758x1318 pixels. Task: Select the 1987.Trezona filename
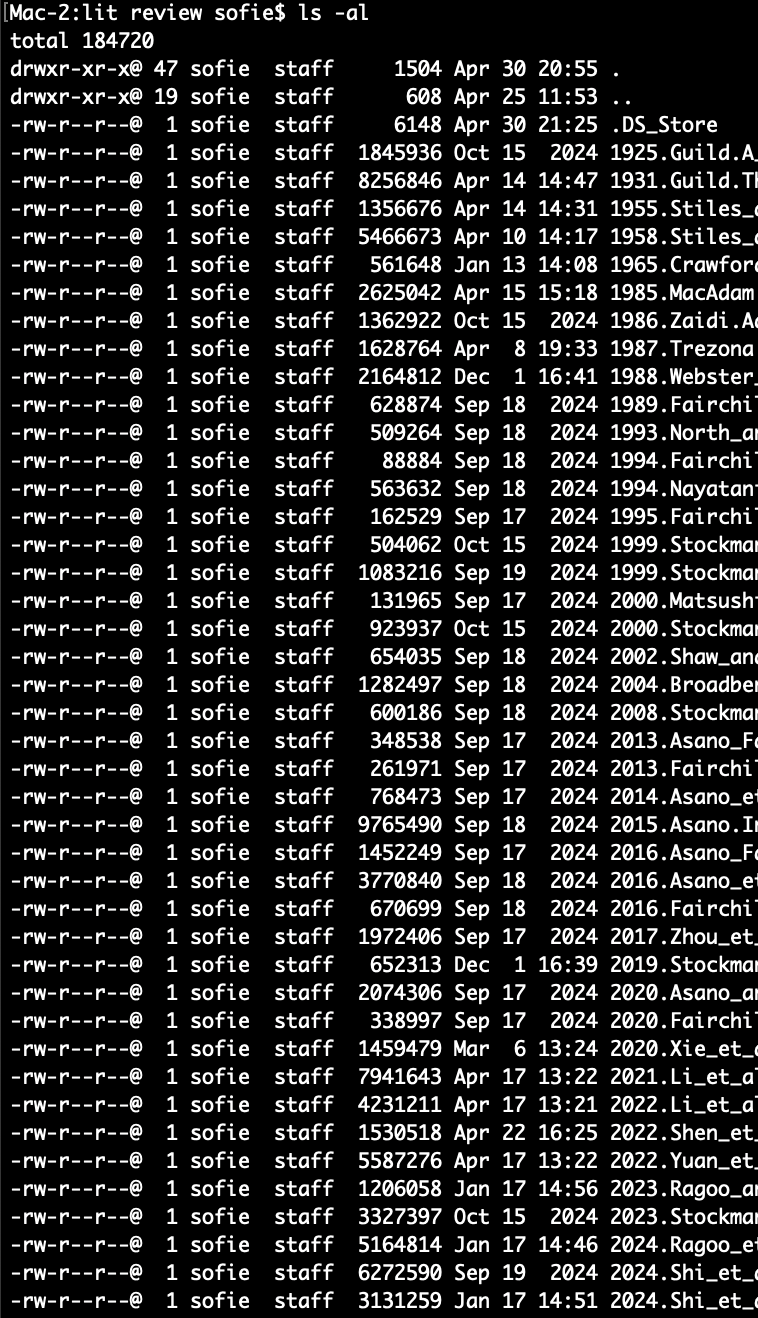coord(684,349)
